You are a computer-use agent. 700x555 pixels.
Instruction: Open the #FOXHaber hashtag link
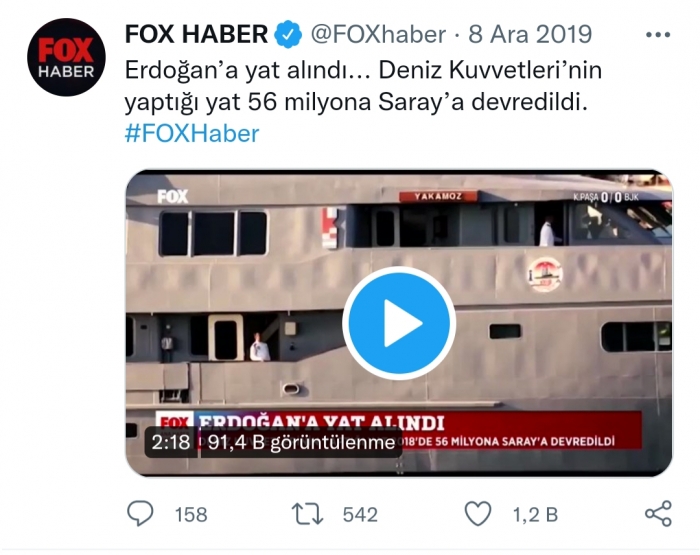point(192,134)
